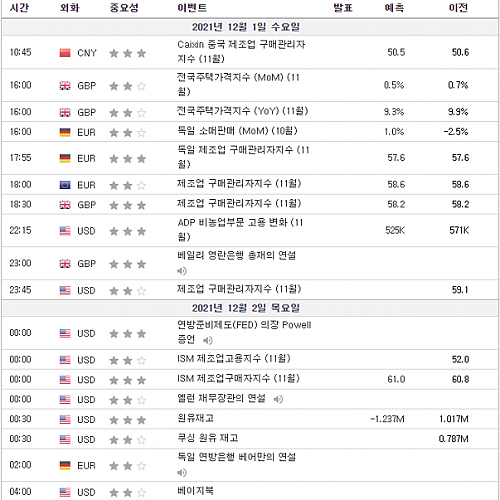
Task: Click importance stars for Caixin PMI row
Action: tap(128, 53)
